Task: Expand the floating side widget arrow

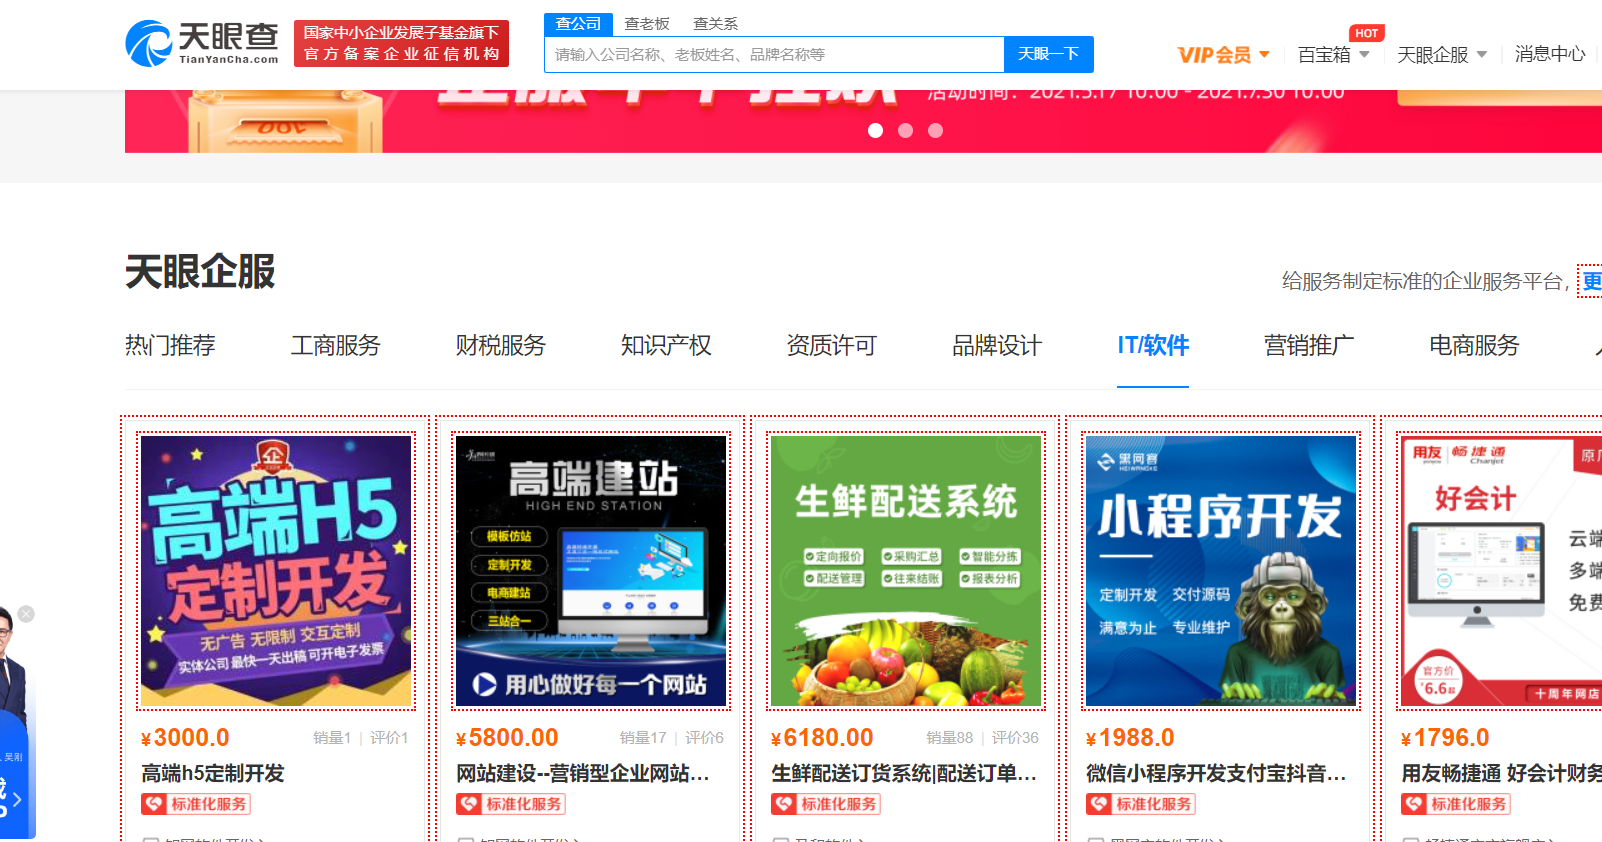Action: (x=16, y=800)
